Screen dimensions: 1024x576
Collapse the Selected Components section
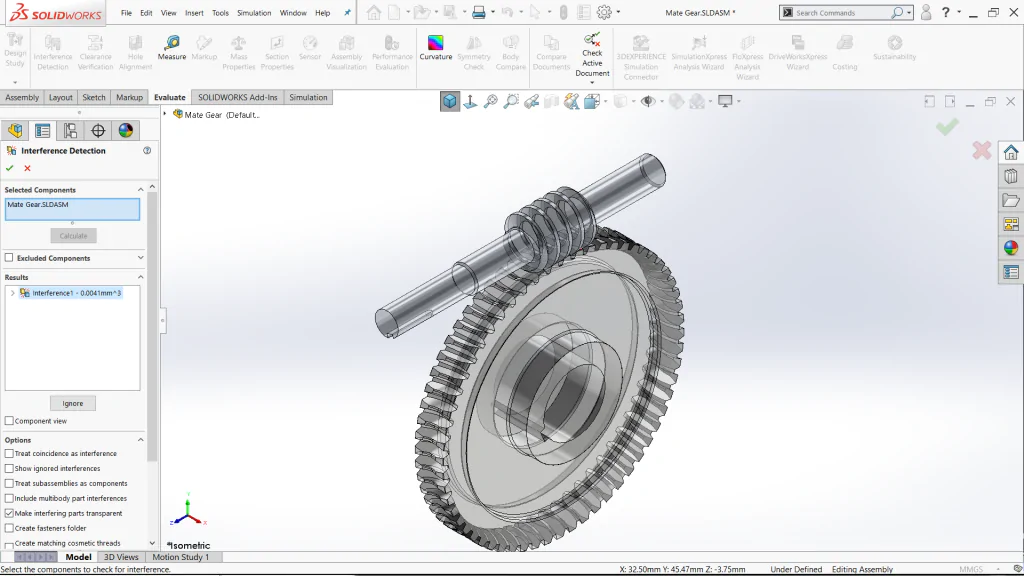click(x=140, y=189)
